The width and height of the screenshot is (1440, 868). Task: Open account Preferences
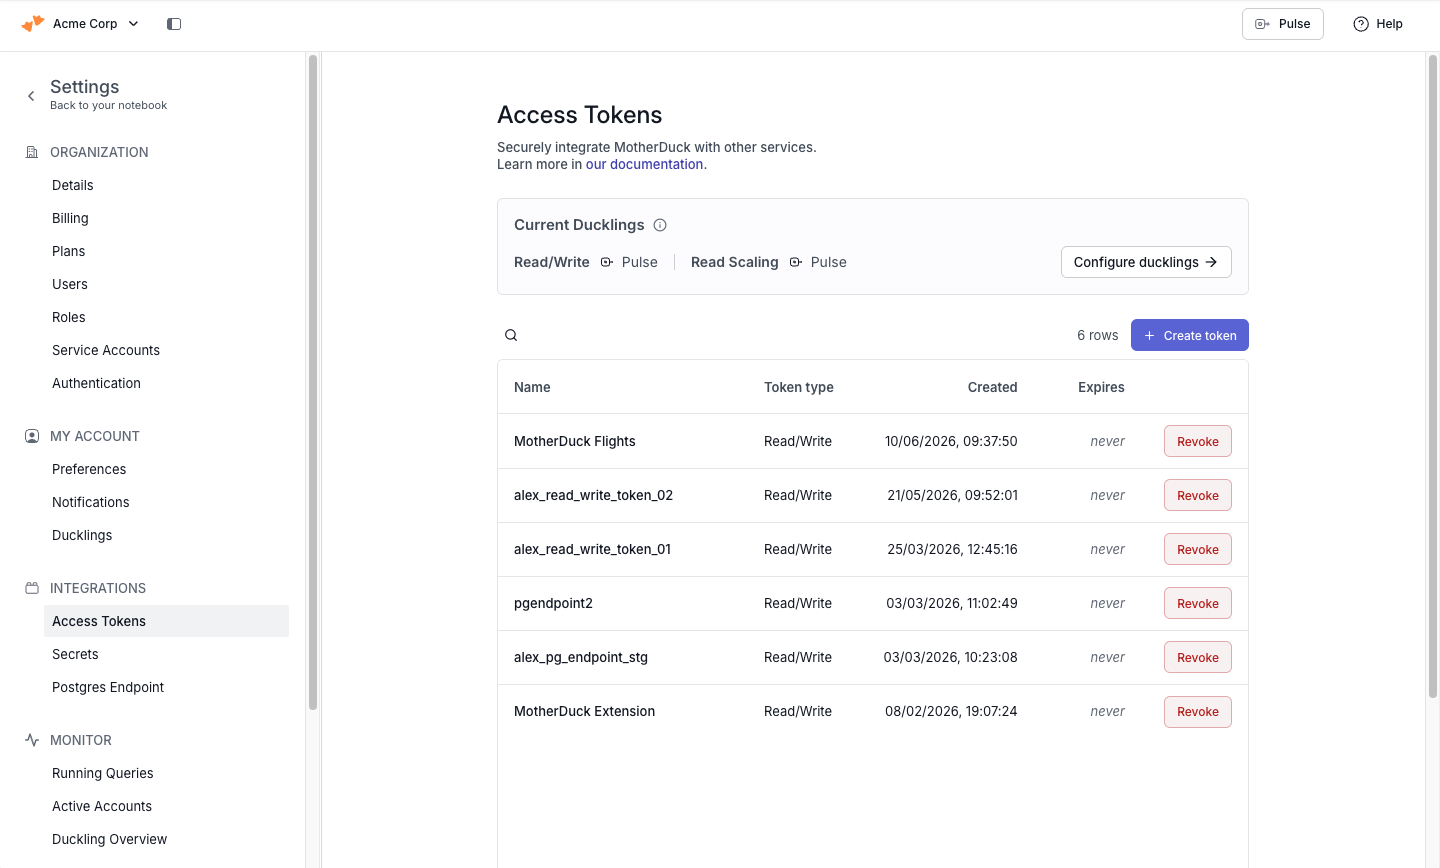(x=89, y=469)
